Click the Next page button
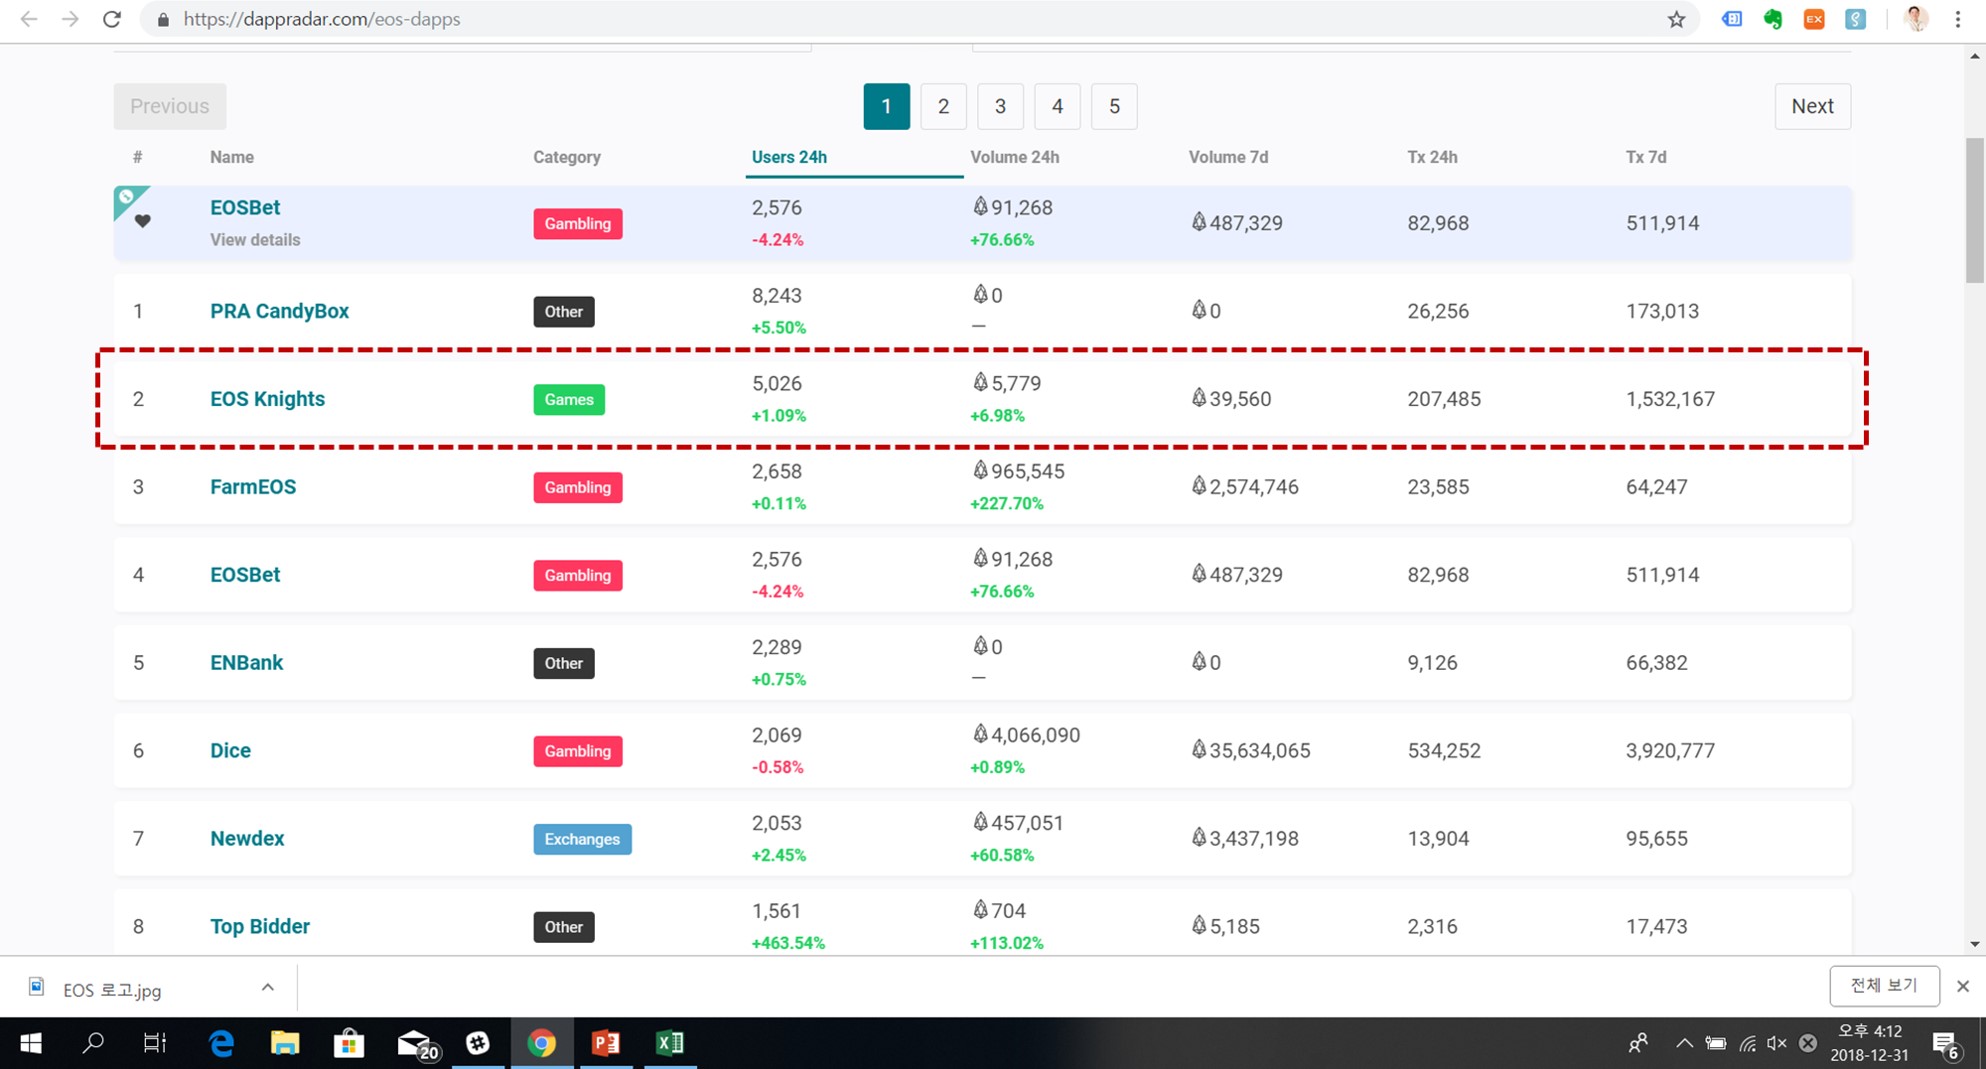 1811,106
